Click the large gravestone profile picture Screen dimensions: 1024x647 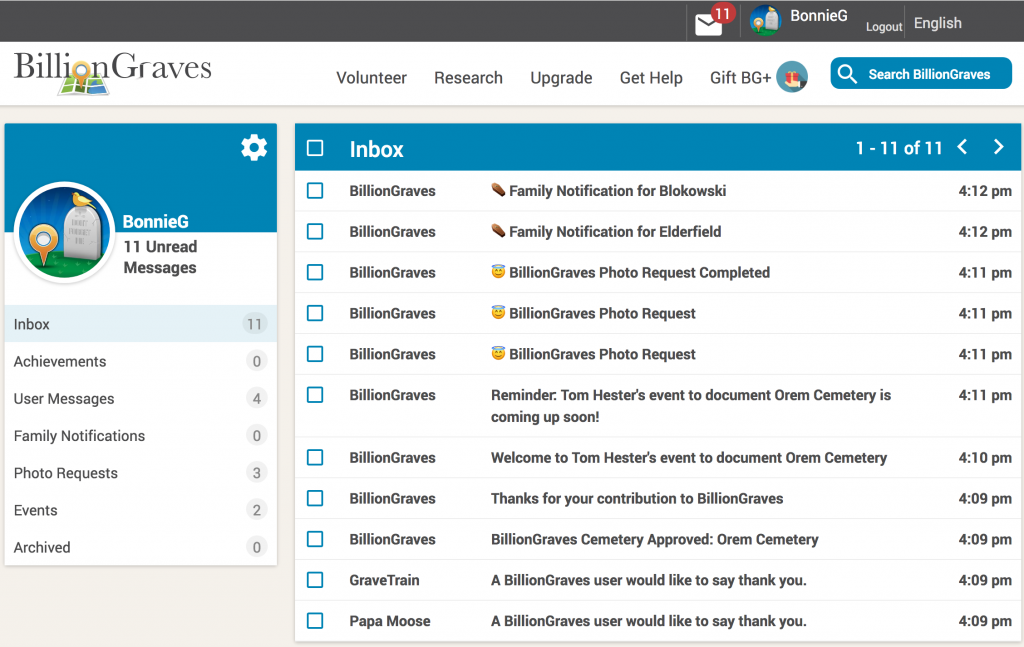[x=65, y=232]
